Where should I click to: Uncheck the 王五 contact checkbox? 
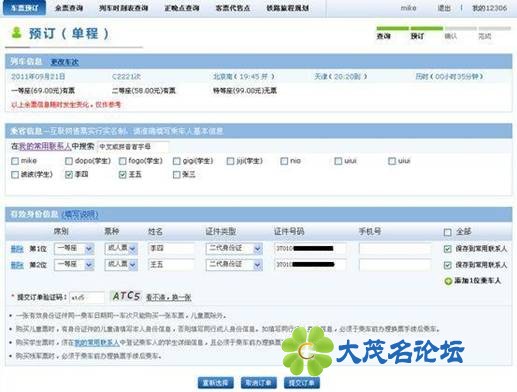coord(123,175)
